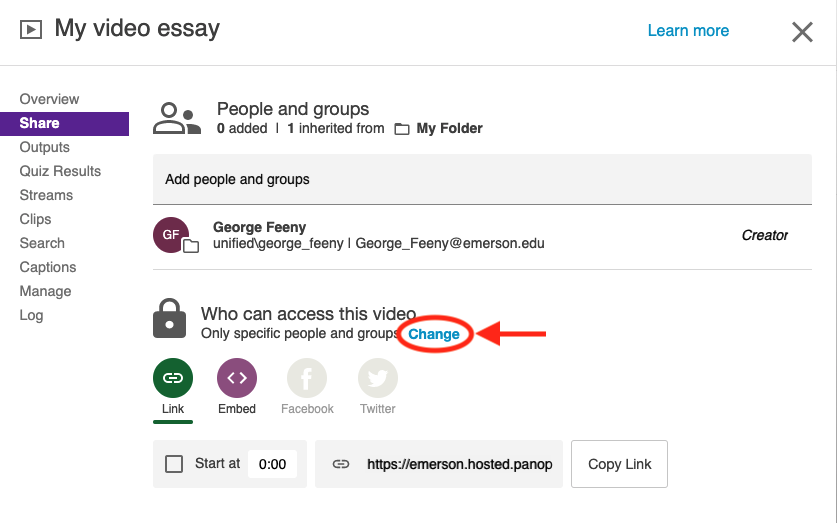
Task: Click the Facebook share icon
Action: click(x=307, y=378)
